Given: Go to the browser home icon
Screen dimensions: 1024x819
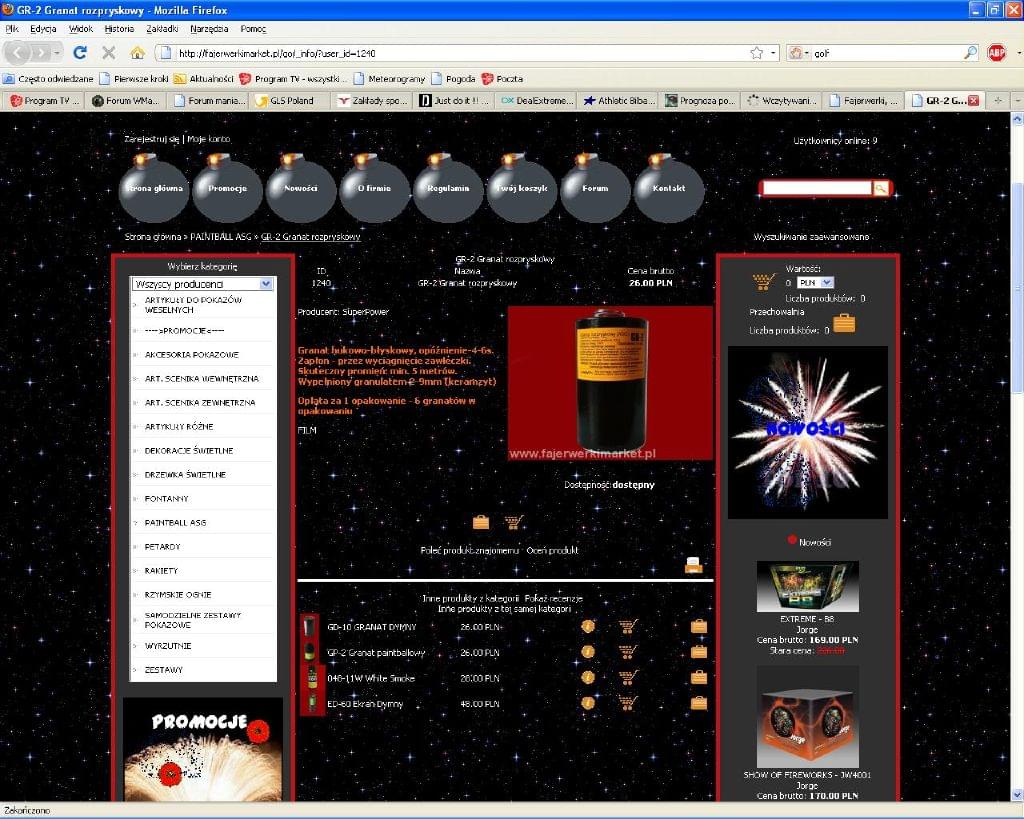Looking at the screenshot, I should pos(137,53).
